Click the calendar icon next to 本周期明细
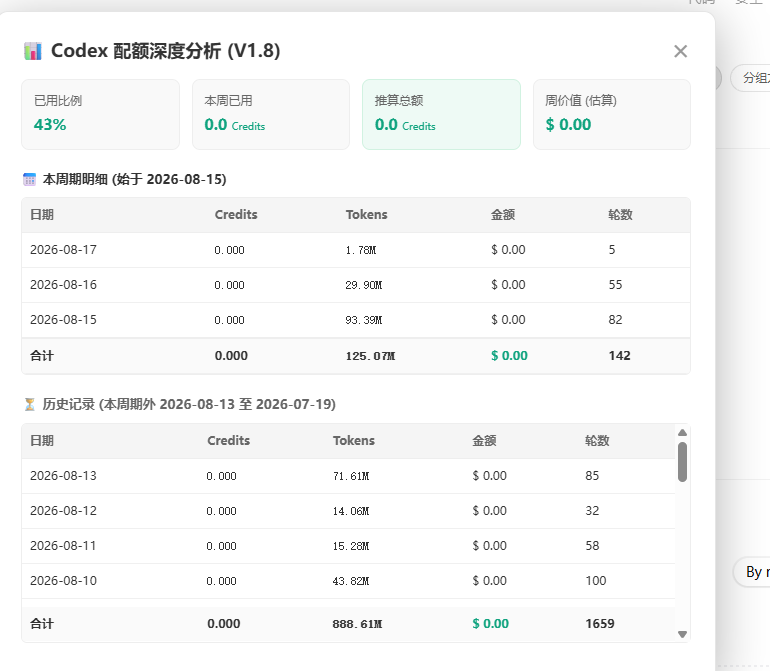 (x=29, y=179)
